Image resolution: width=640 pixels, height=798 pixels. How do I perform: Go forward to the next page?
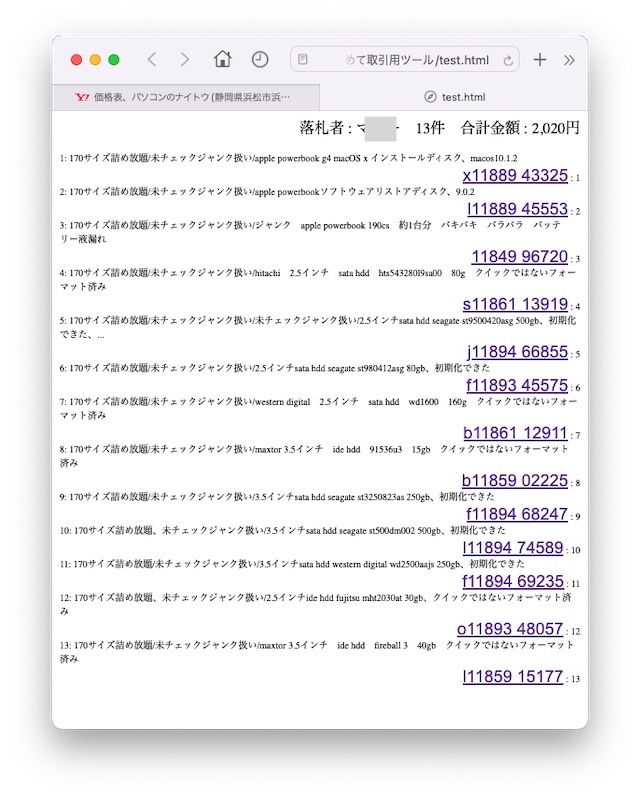(x=184, y=60)
